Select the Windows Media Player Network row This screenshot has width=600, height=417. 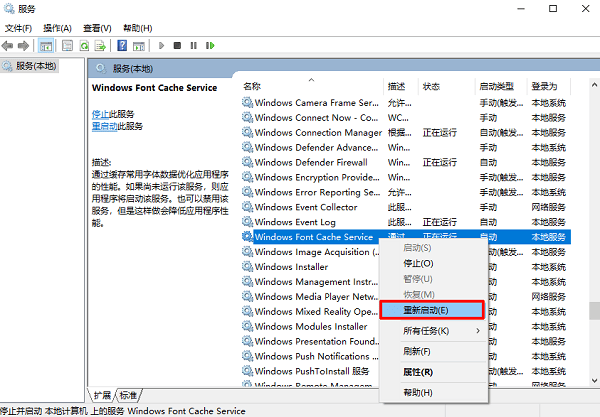point(310,296)
